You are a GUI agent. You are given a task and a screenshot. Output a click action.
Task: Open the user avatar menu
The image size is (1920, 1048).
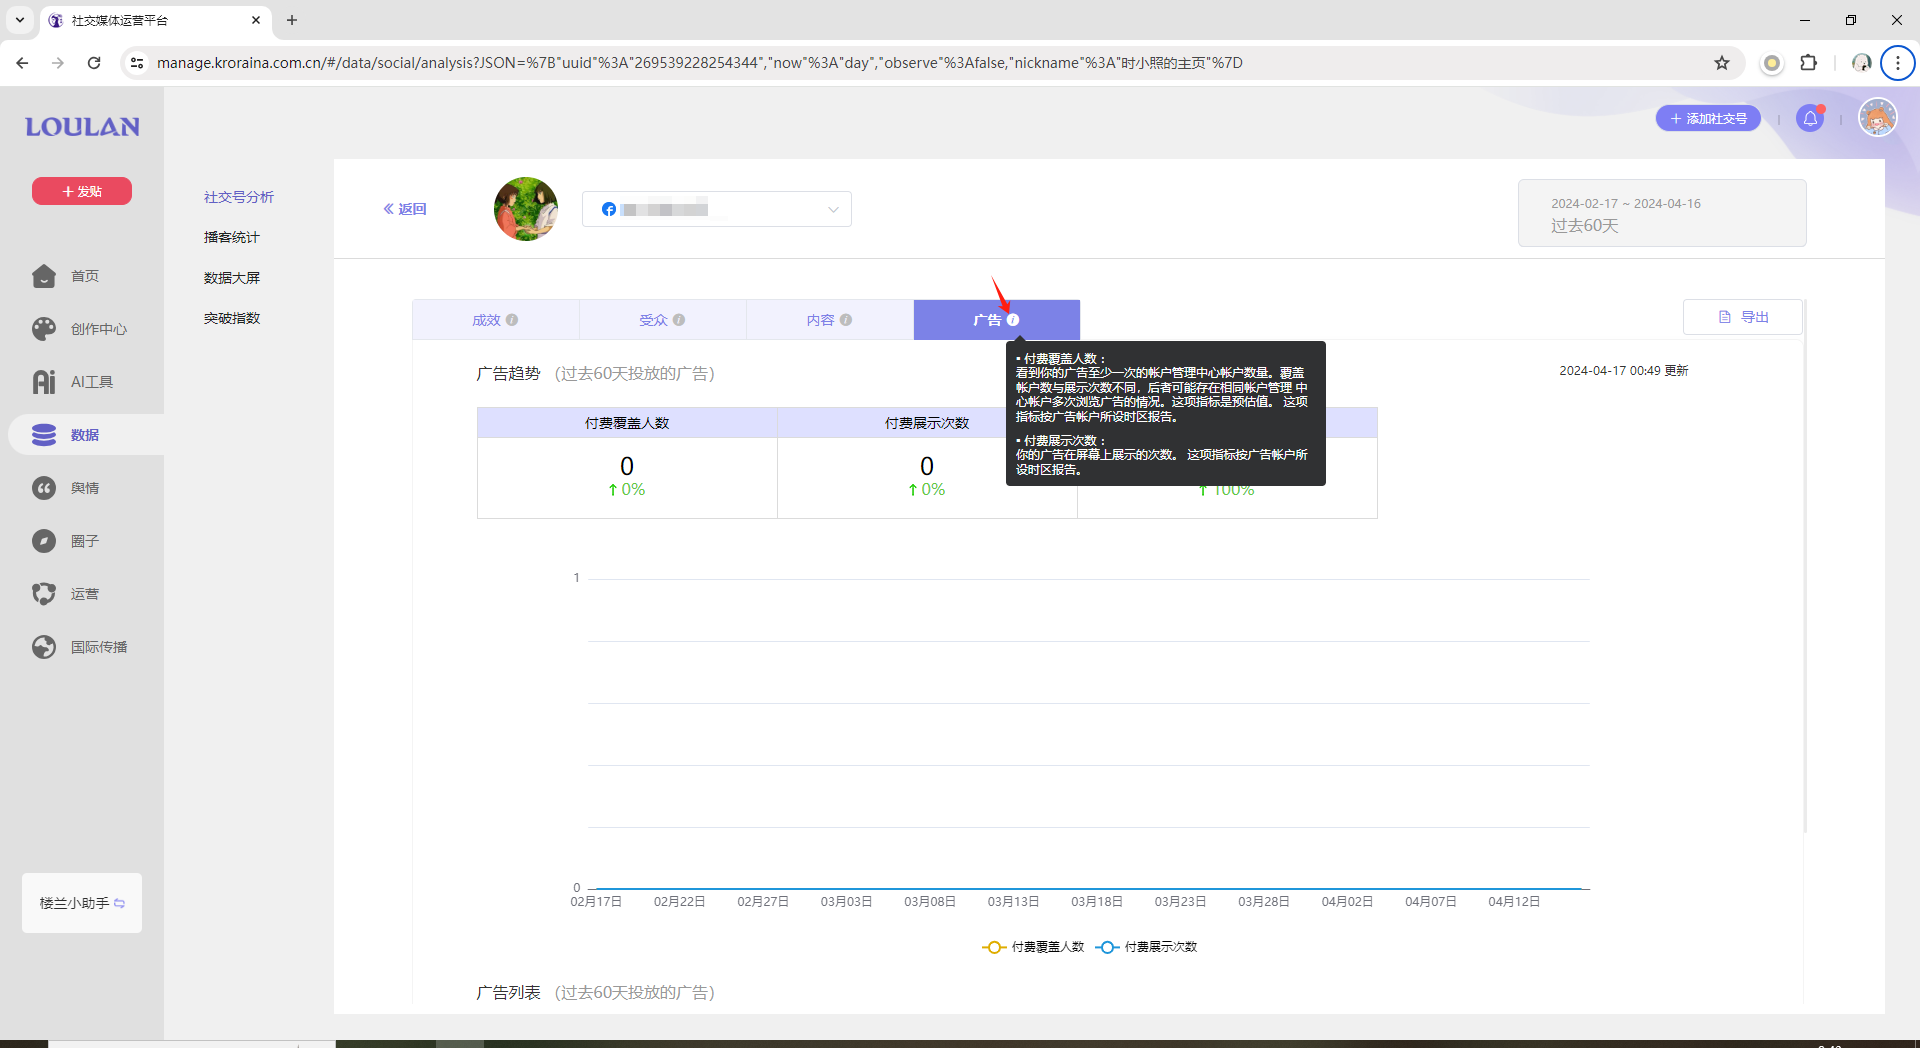click(x=1877, y=118)
